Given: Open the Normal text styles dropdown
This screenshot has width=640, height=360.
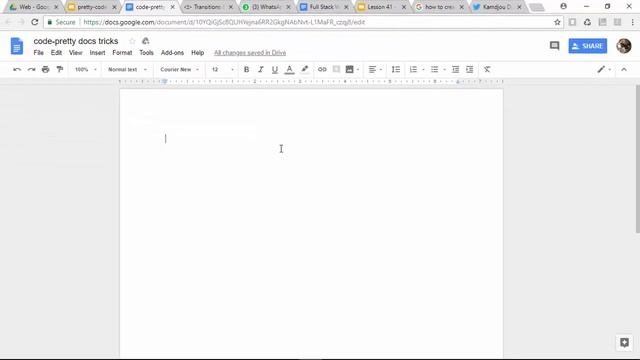Looking at the screenshot, I should tap(127, 69).
